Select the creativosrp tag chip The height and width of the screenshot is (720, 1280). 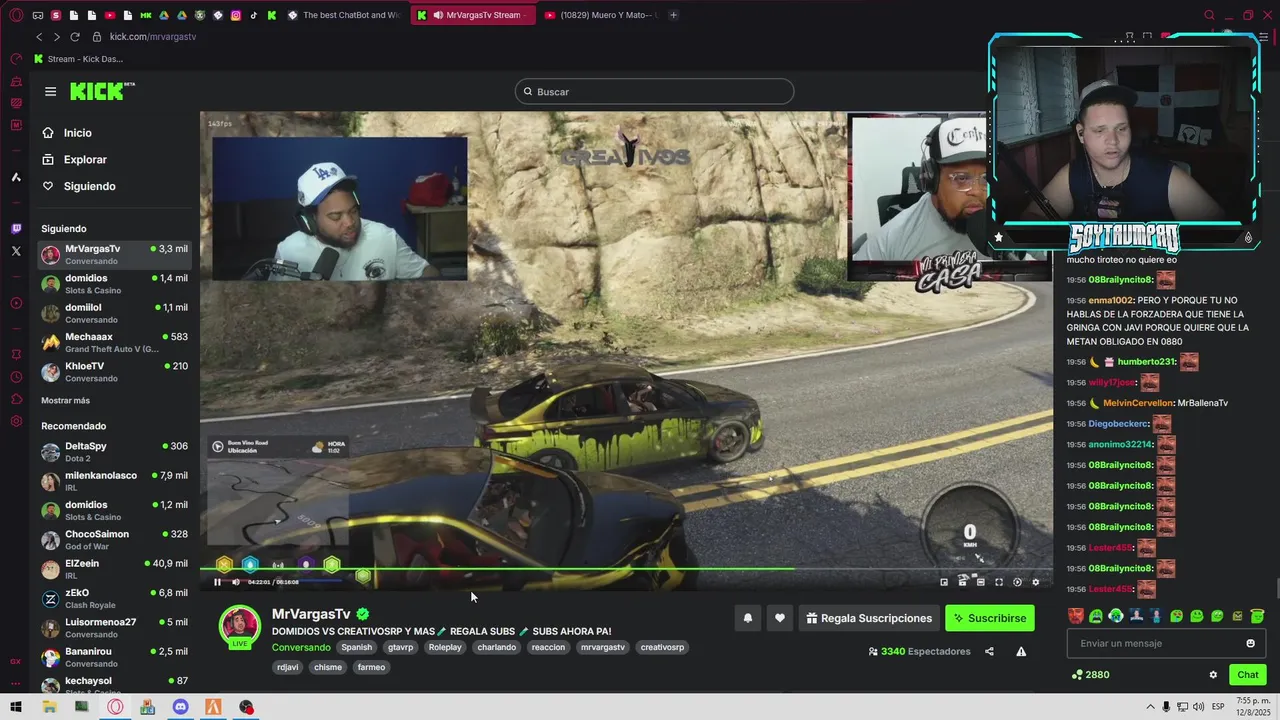tap(662, 647)
